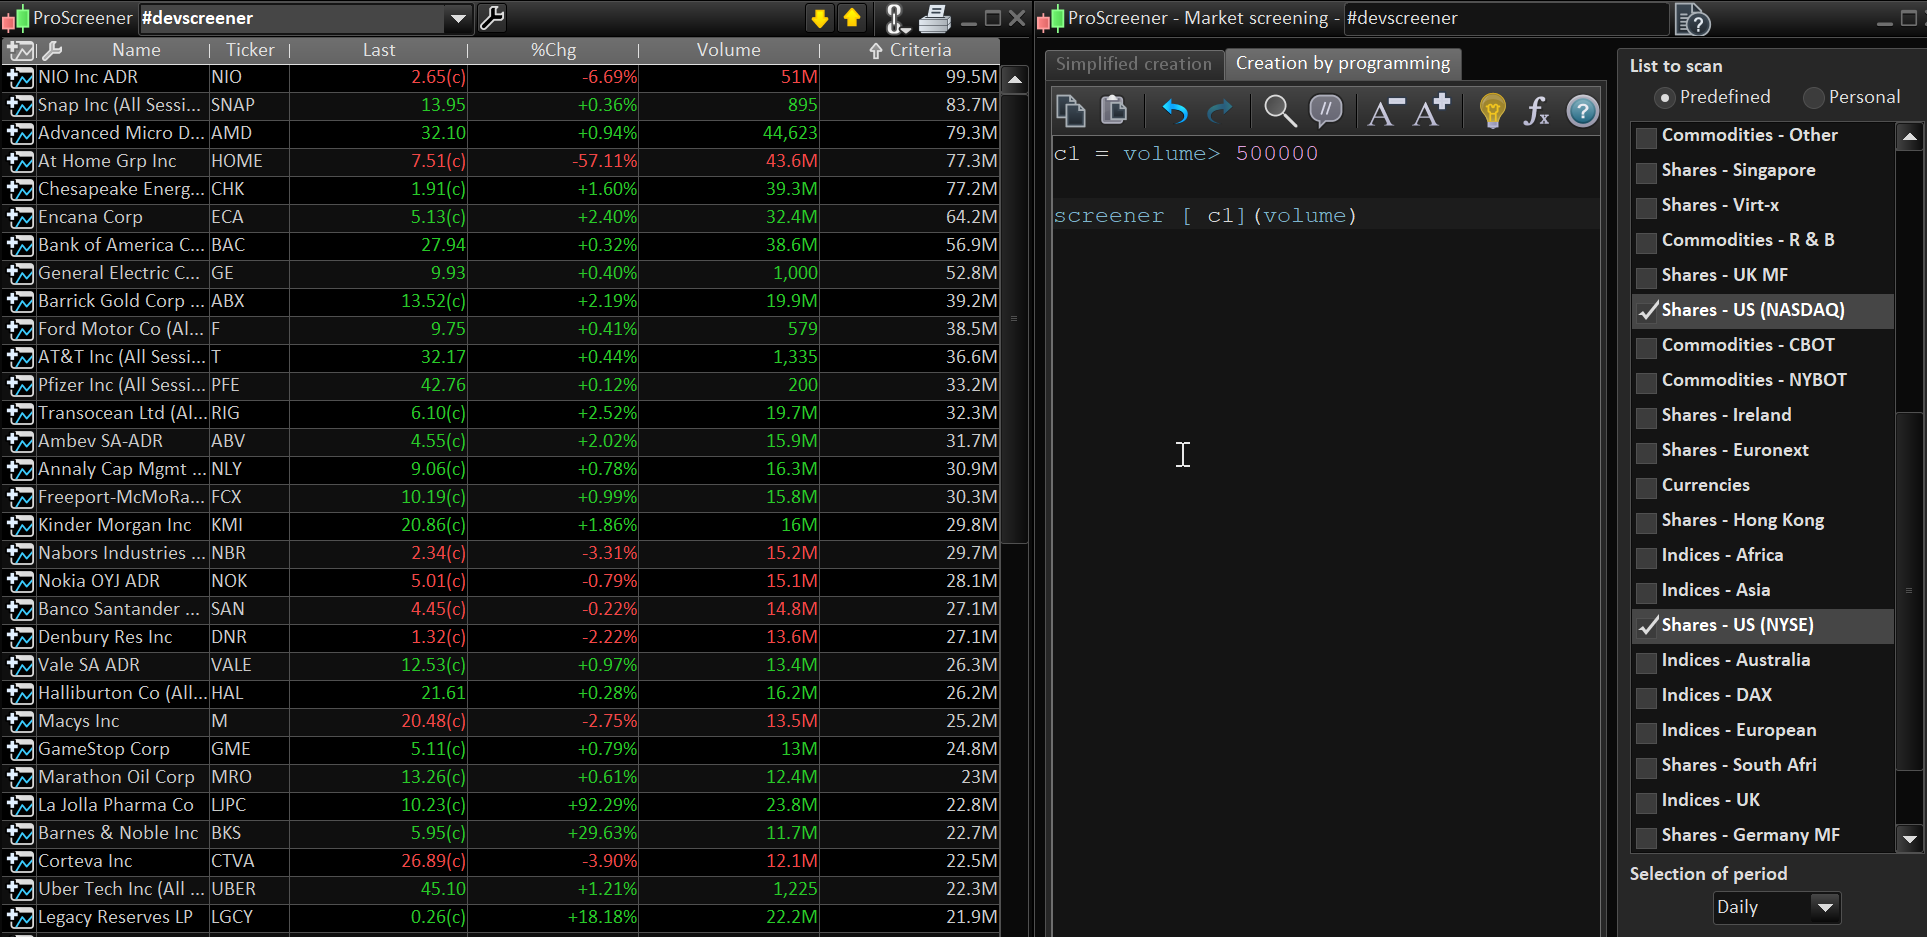The image size is (1927, 937).
Task: Check the Shares - Singapore checkbox
Action: (x=1646, y=173)
